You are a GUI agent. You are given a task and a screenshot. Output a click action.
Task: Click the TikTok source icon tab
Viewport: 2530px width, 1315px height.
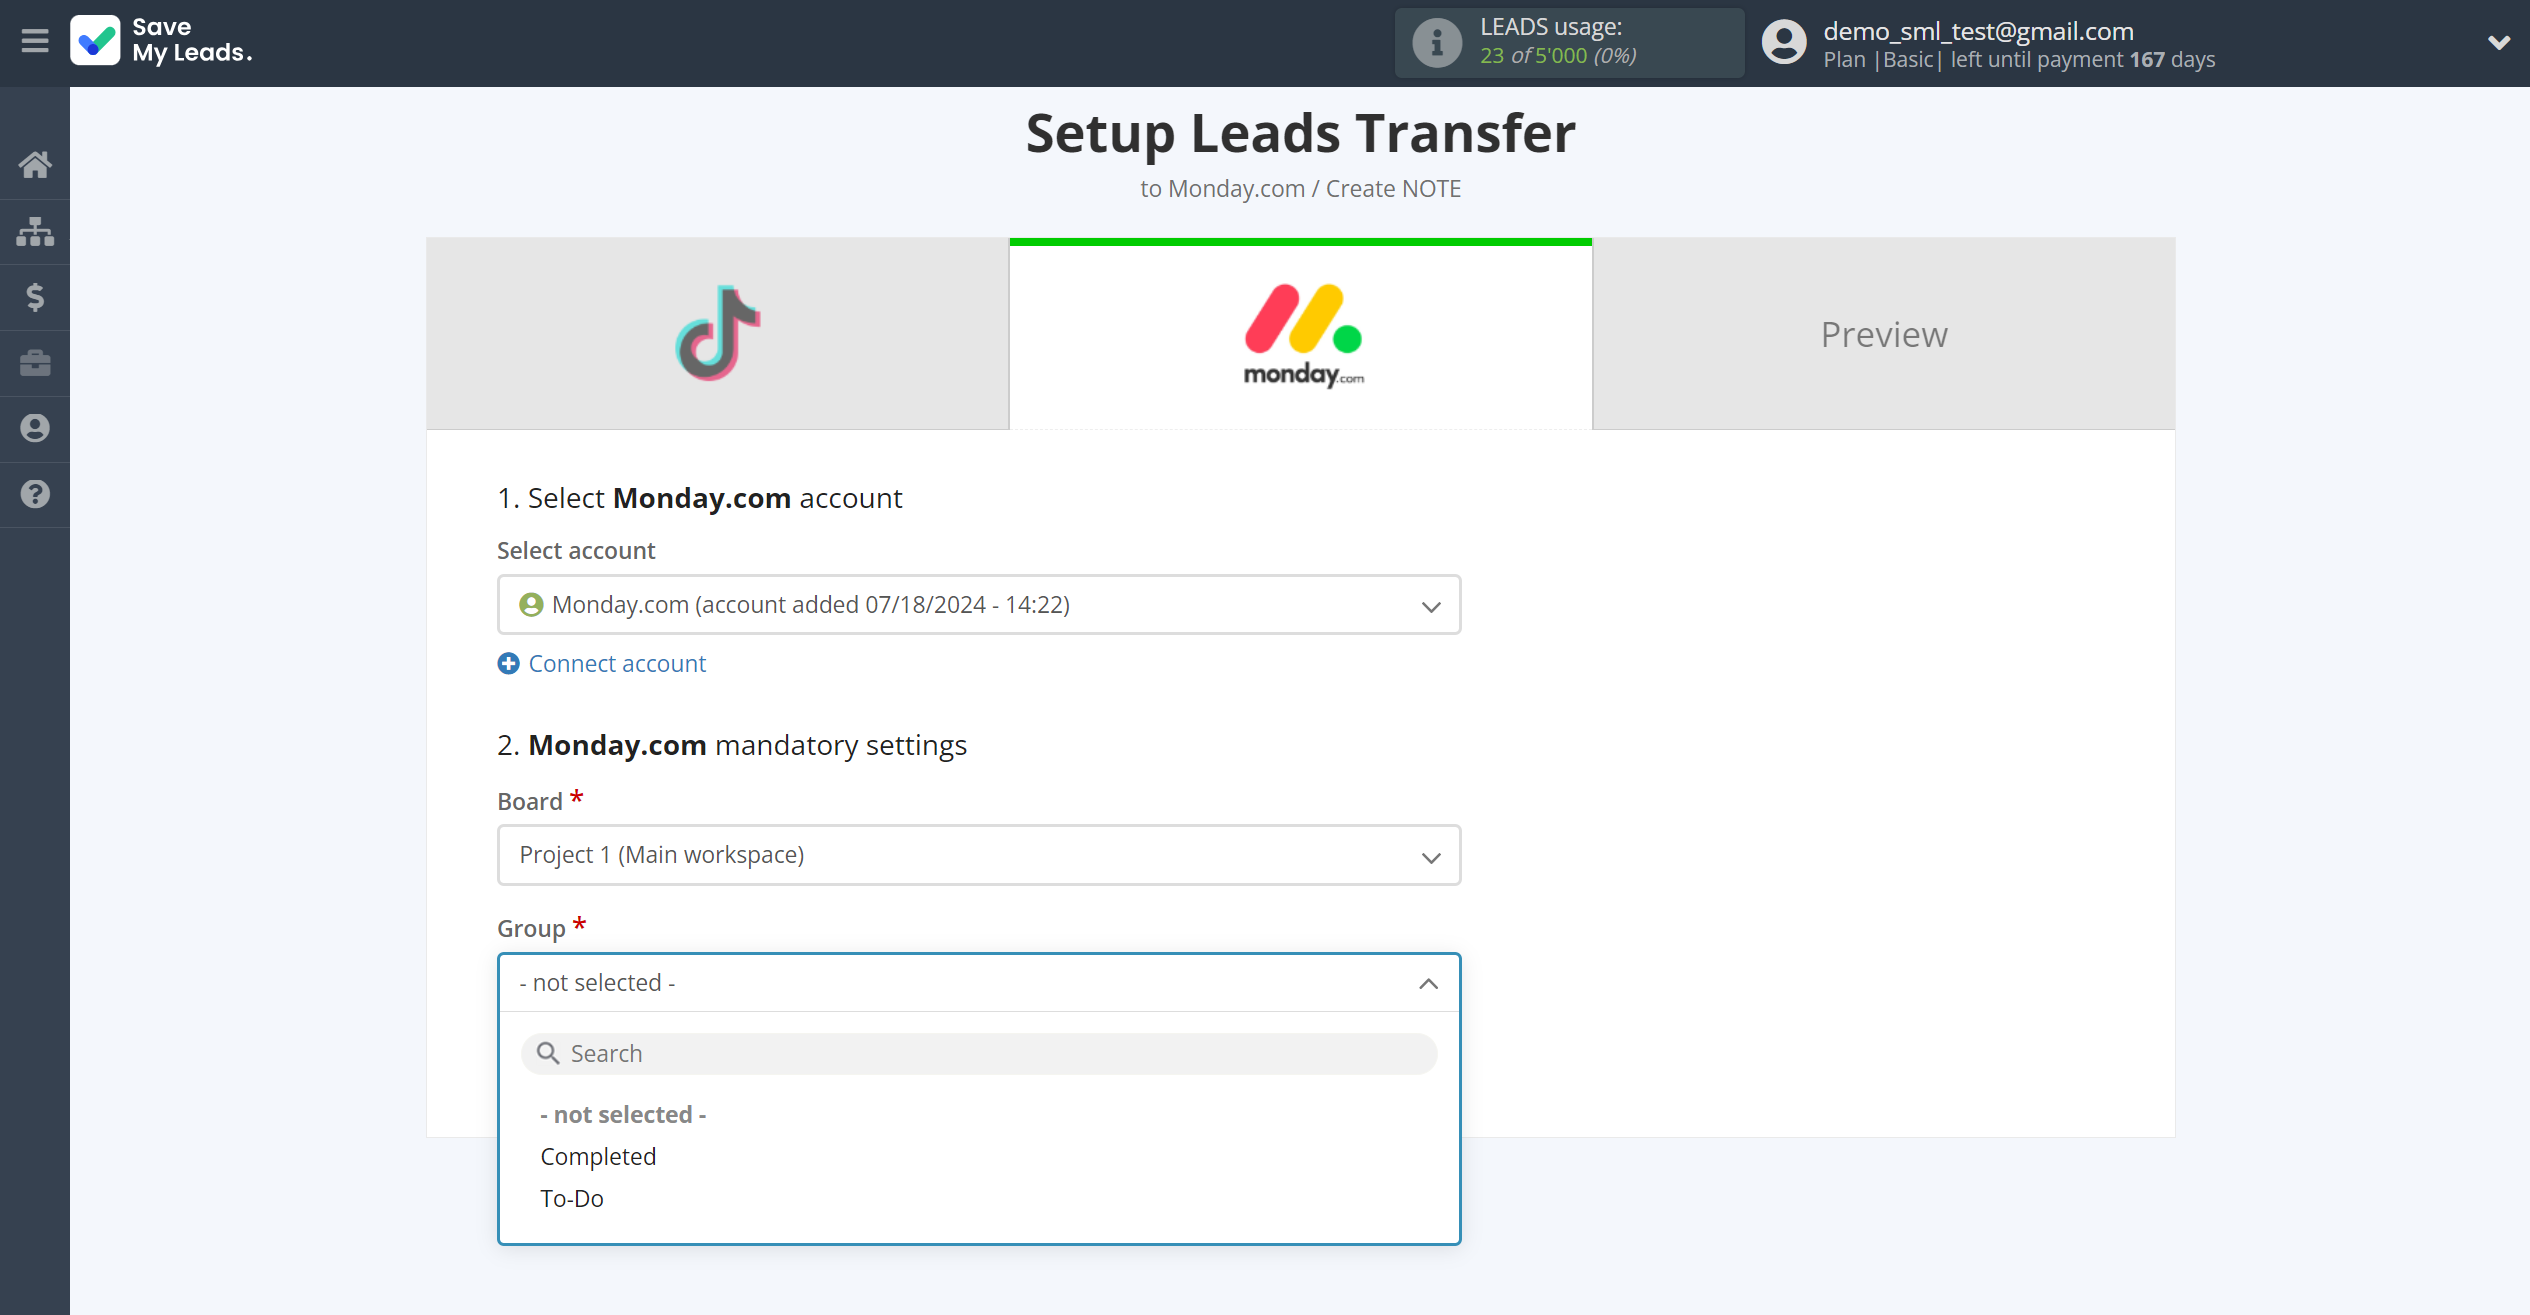tap(718, 331)
